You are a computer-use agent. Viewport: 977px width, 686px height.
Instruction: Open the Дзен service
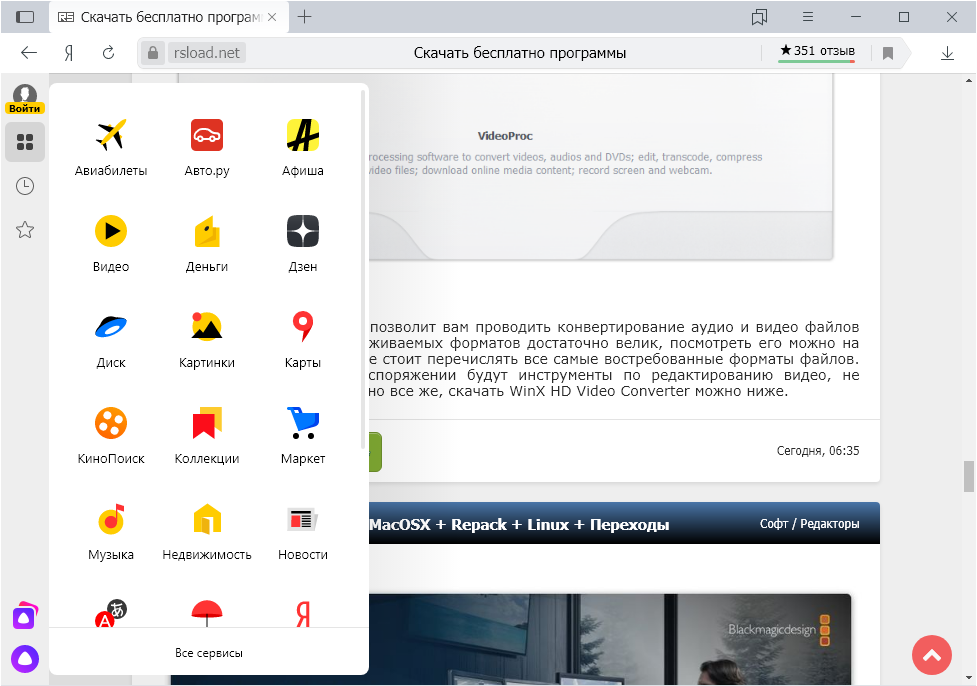tap(303, 244)
